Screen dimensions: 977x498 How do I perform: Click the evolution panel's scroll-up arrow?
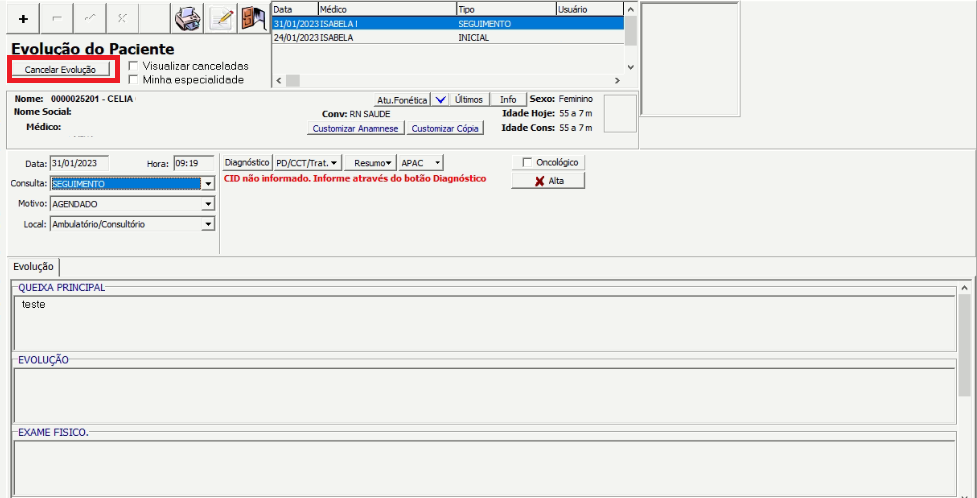point(965,287)
